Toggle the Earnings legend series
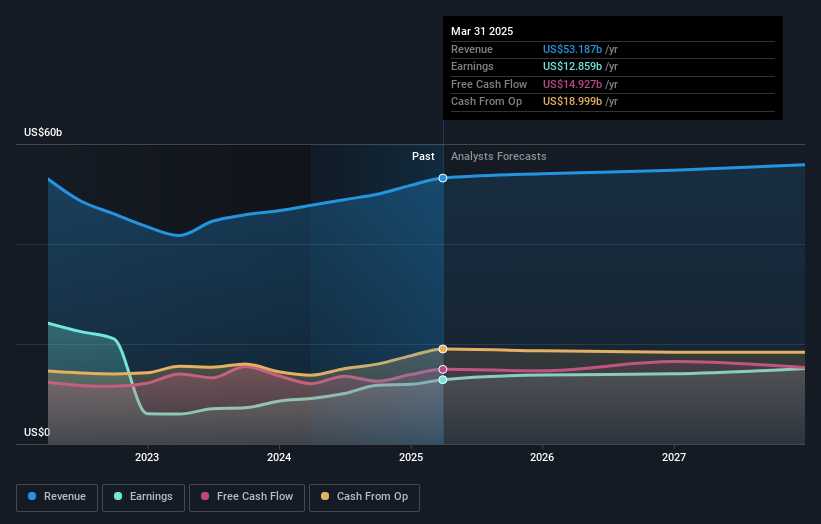 [143, 497]
